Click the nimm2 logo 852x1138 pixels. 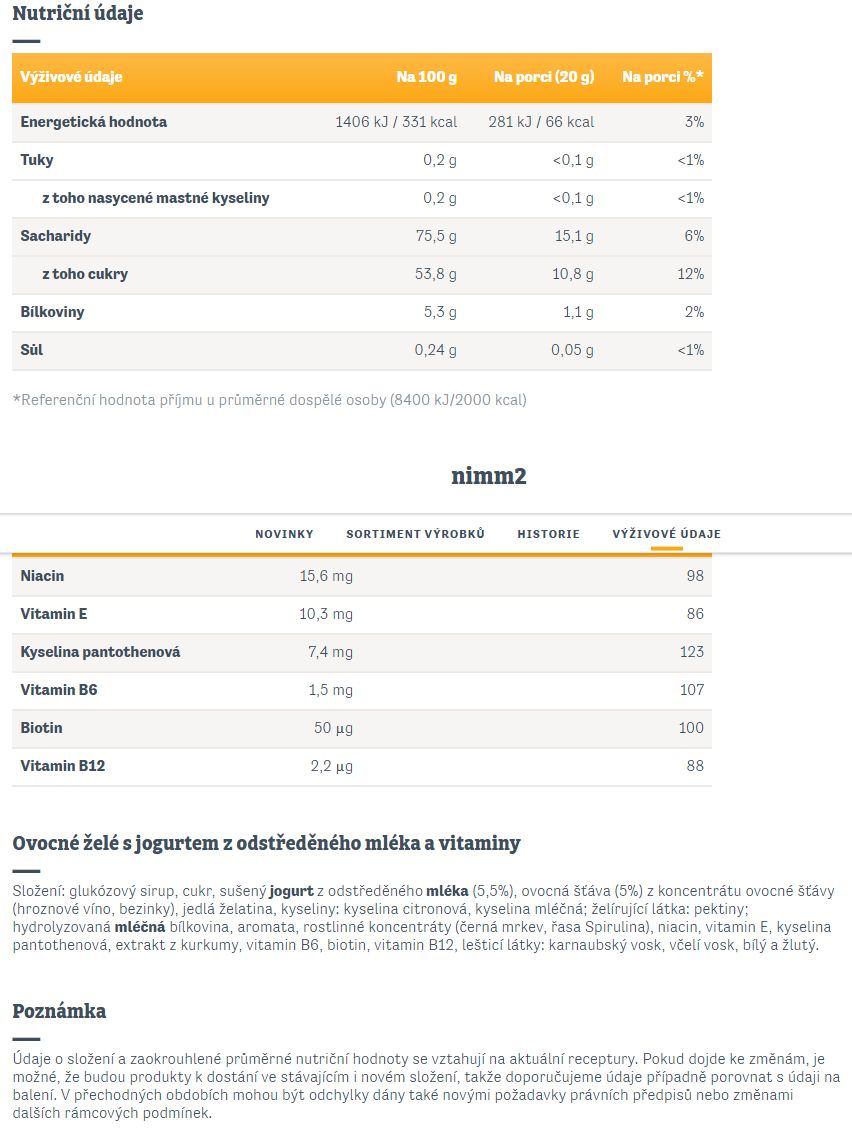[488, 476]
